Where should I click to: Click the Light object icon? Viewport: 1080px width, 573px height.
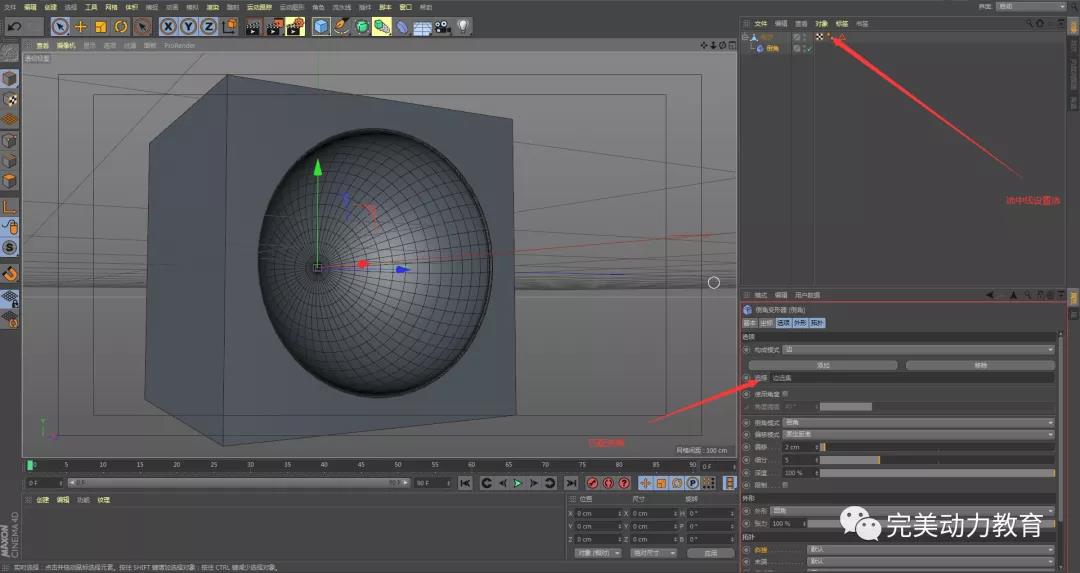point(464,26)
